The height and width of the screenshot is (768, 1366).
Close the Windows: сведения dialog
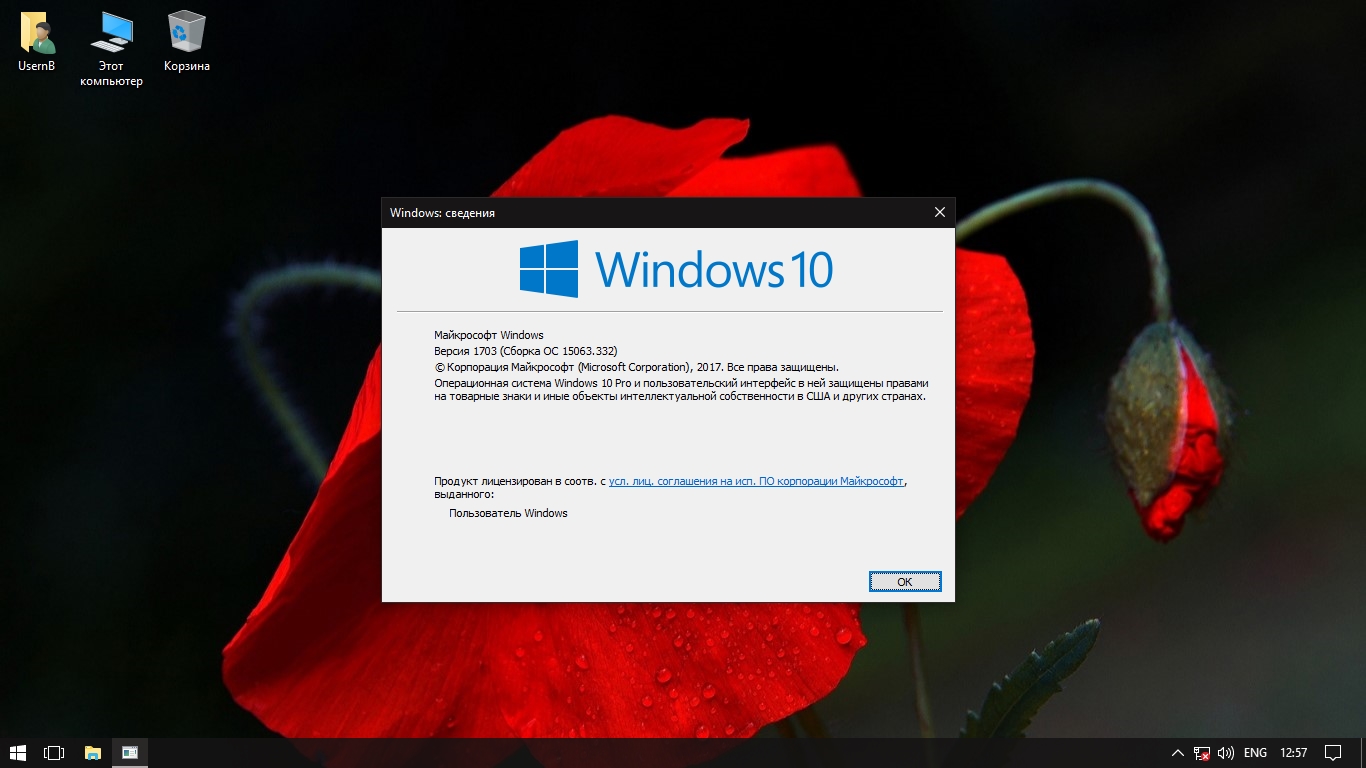tap(939, 212)
